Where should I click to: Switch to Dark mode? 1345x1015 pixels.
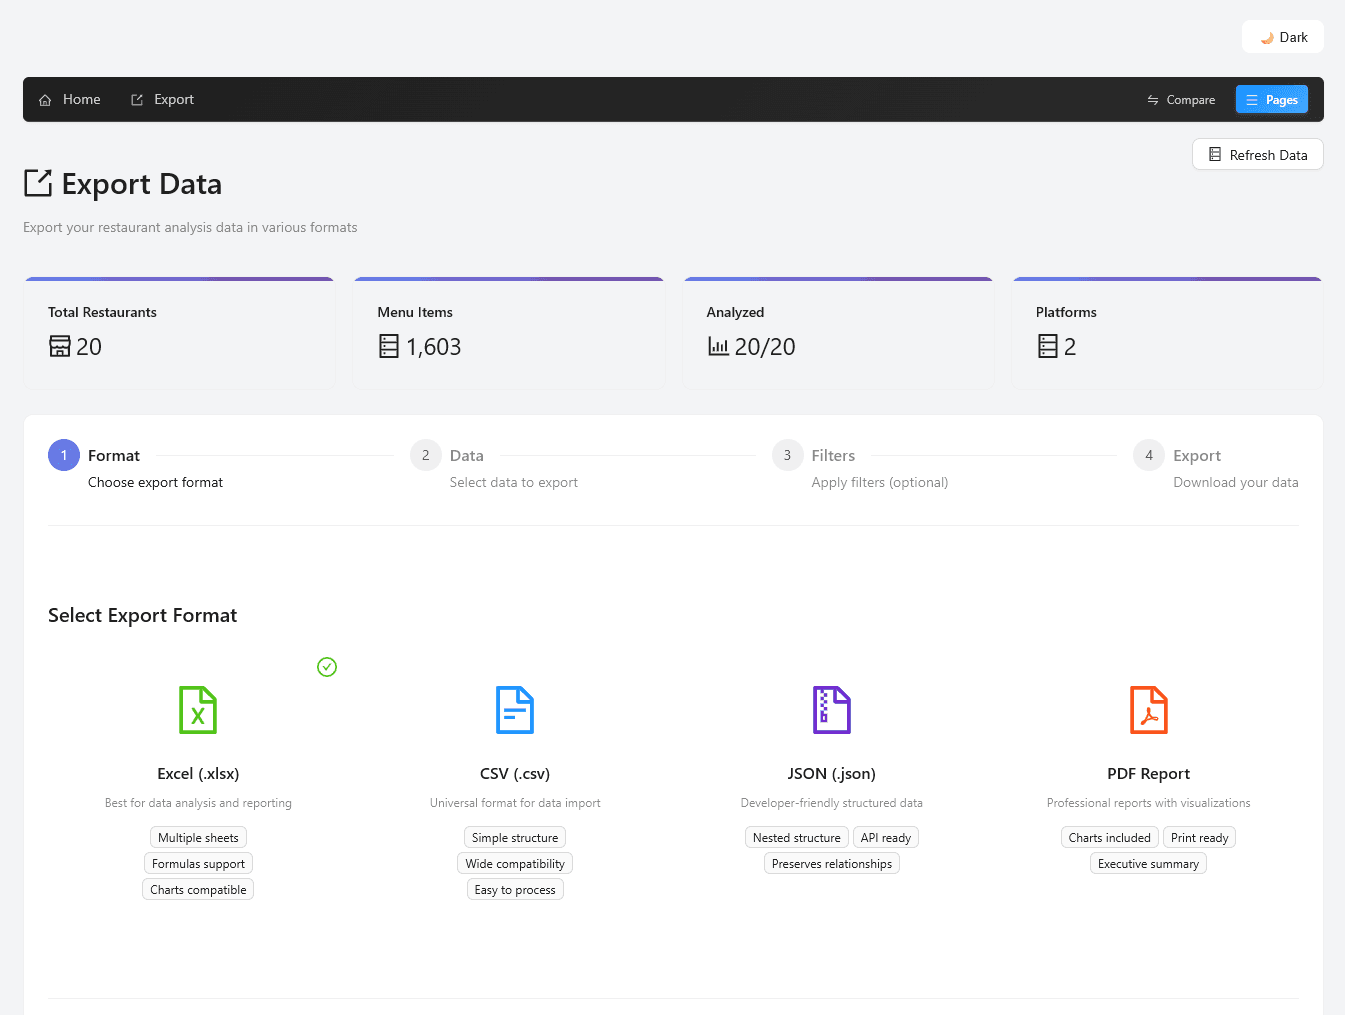click(x=1282, y=36)
